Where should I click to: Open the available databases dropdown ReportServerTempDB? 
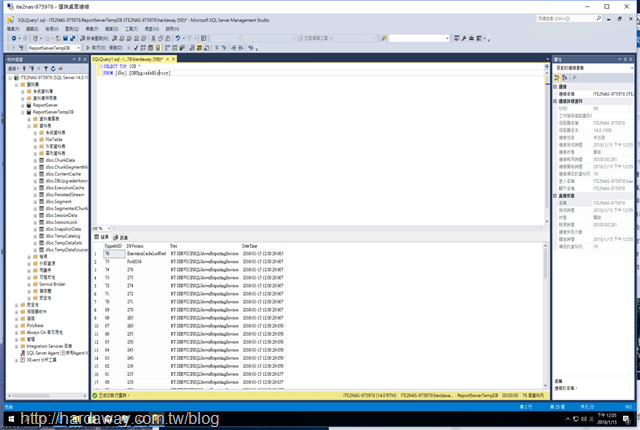click(x=54, y=48)
